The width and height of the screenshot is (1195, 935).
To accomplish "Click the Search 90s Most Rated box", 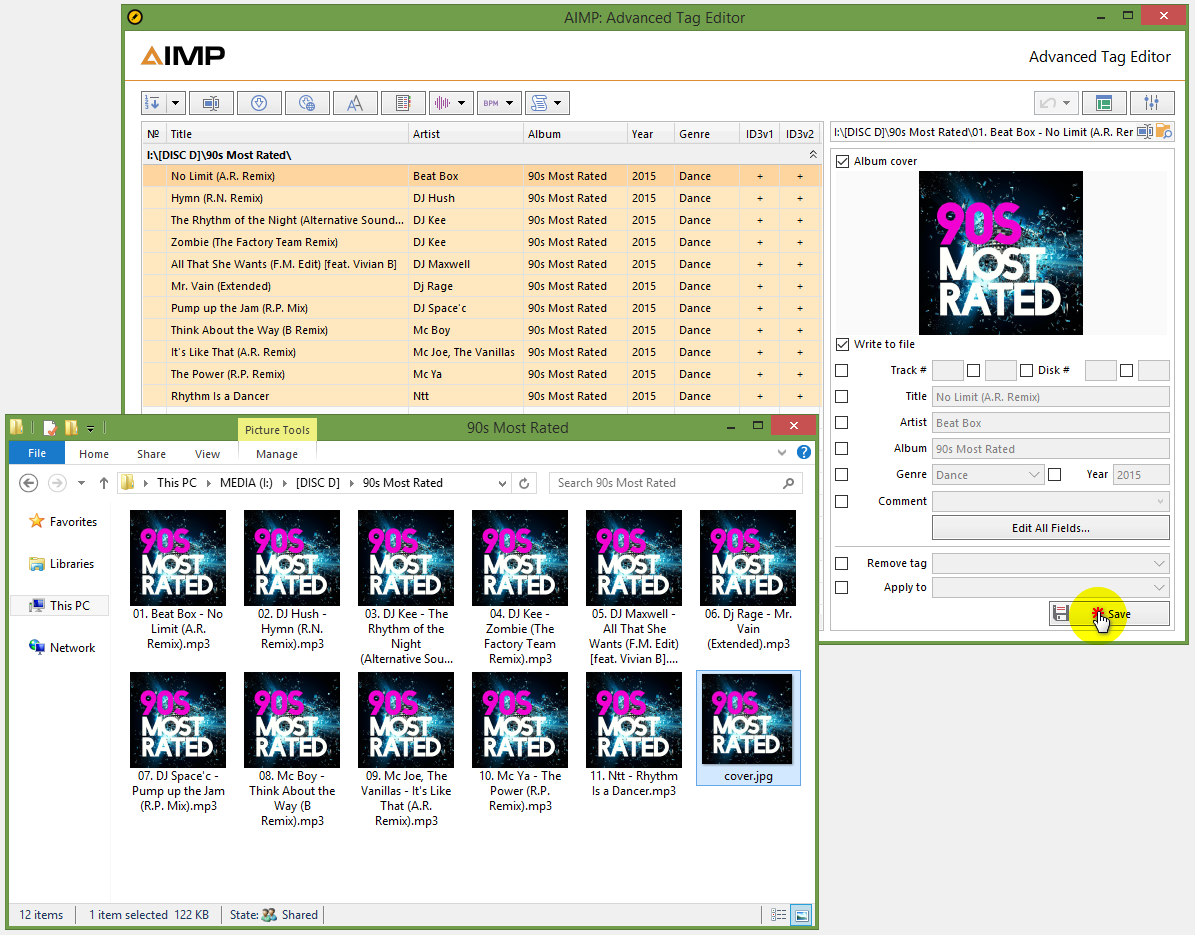I will coord(675,483).
